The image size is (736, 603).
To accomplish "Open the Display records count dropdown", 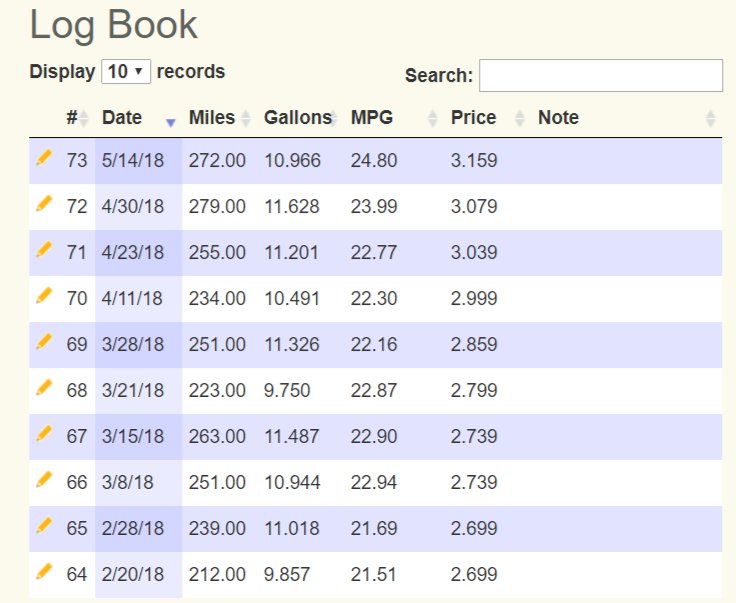I will [126, 72].
